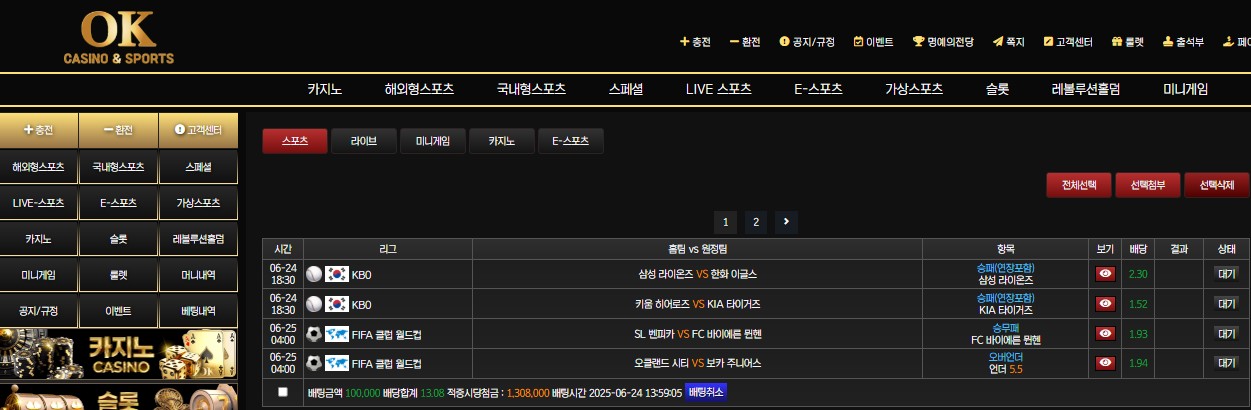The image size is (1251, 410).
Task: Go to next page with arrow button
Action: click(786, 221)
